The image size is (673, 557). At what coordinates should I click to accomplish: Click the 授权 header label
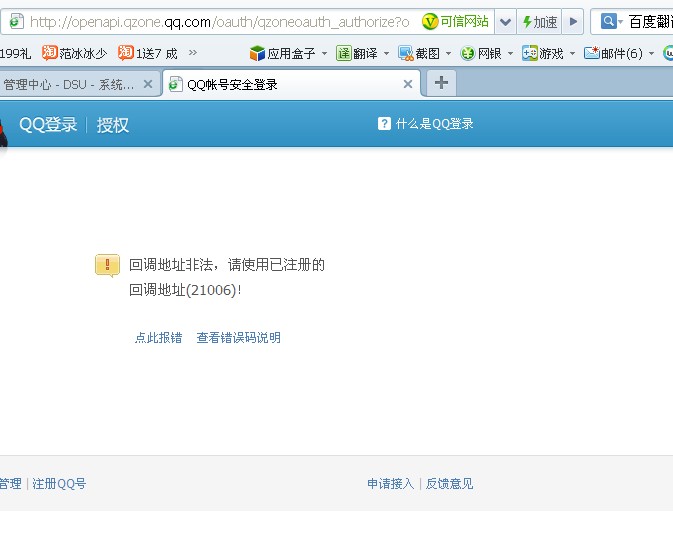click(x=112, y=125)
